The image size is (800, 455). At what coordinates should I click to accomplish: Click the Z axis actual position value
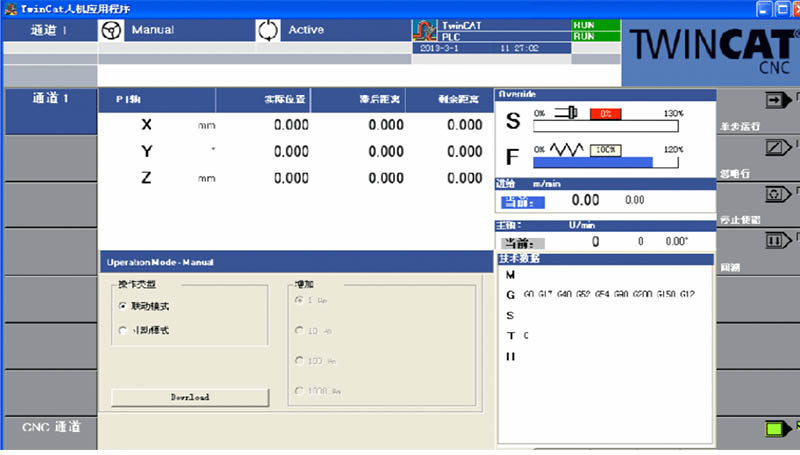(x=291, y=178)
